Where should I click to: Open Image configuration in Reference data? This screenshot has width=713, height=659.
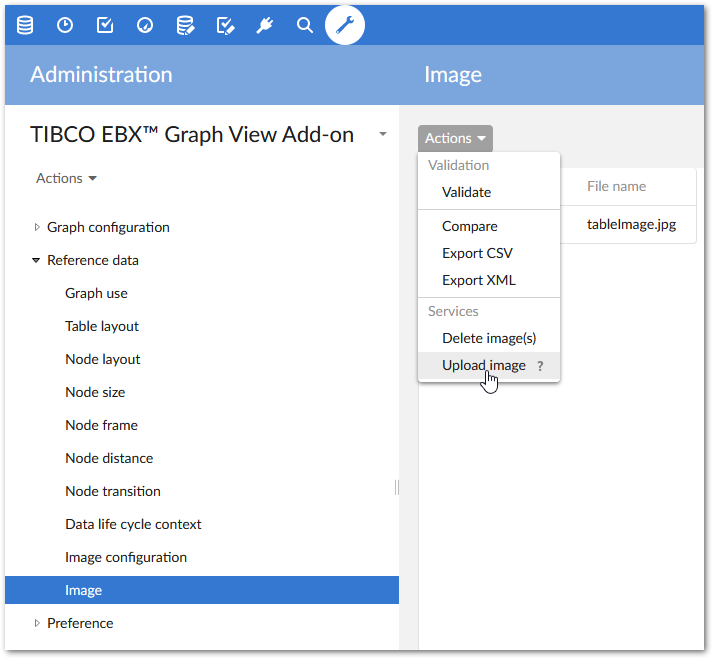[x=126, y=557]
